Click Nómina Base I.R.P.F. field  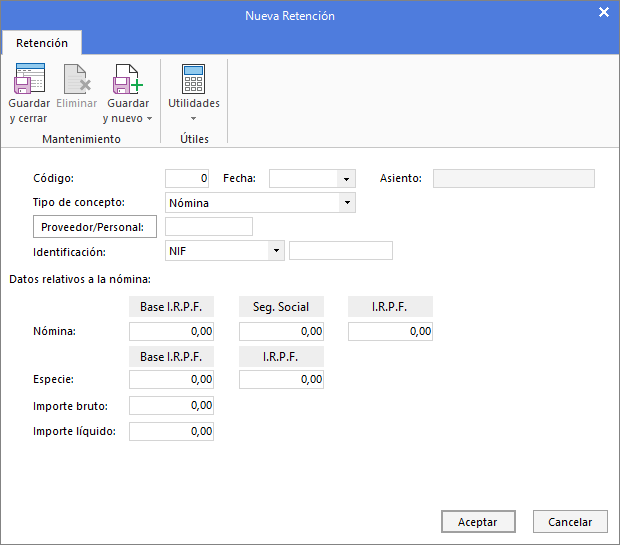[171, 331]
